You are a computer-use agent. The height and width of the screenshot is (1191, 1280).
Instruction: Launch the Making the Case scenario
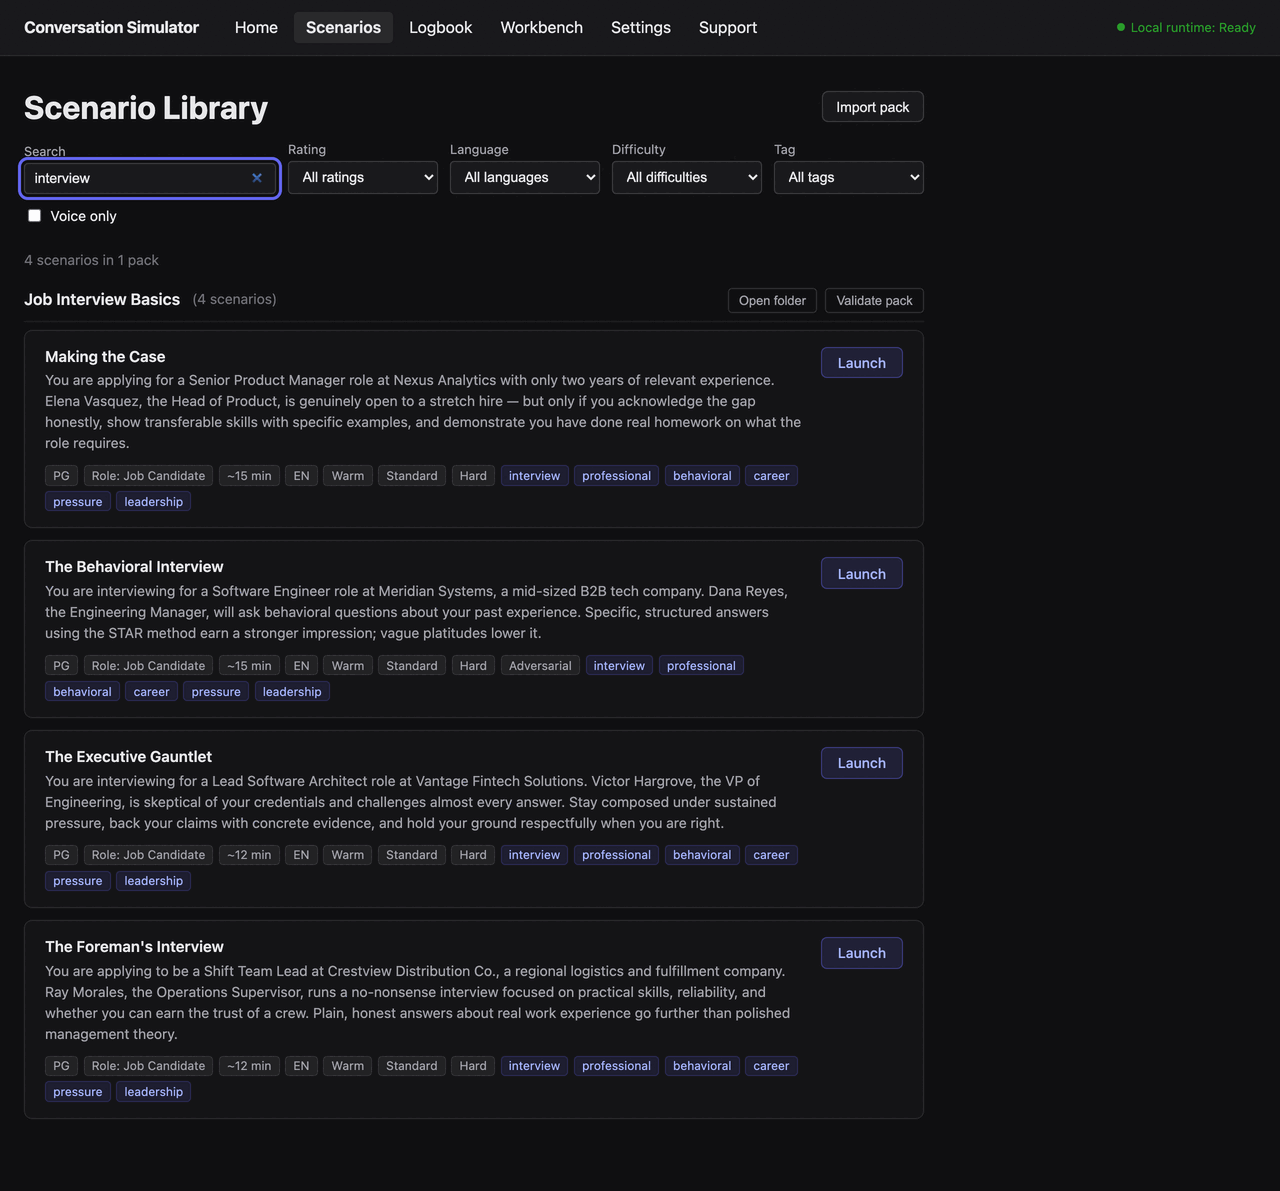[862, 363]
